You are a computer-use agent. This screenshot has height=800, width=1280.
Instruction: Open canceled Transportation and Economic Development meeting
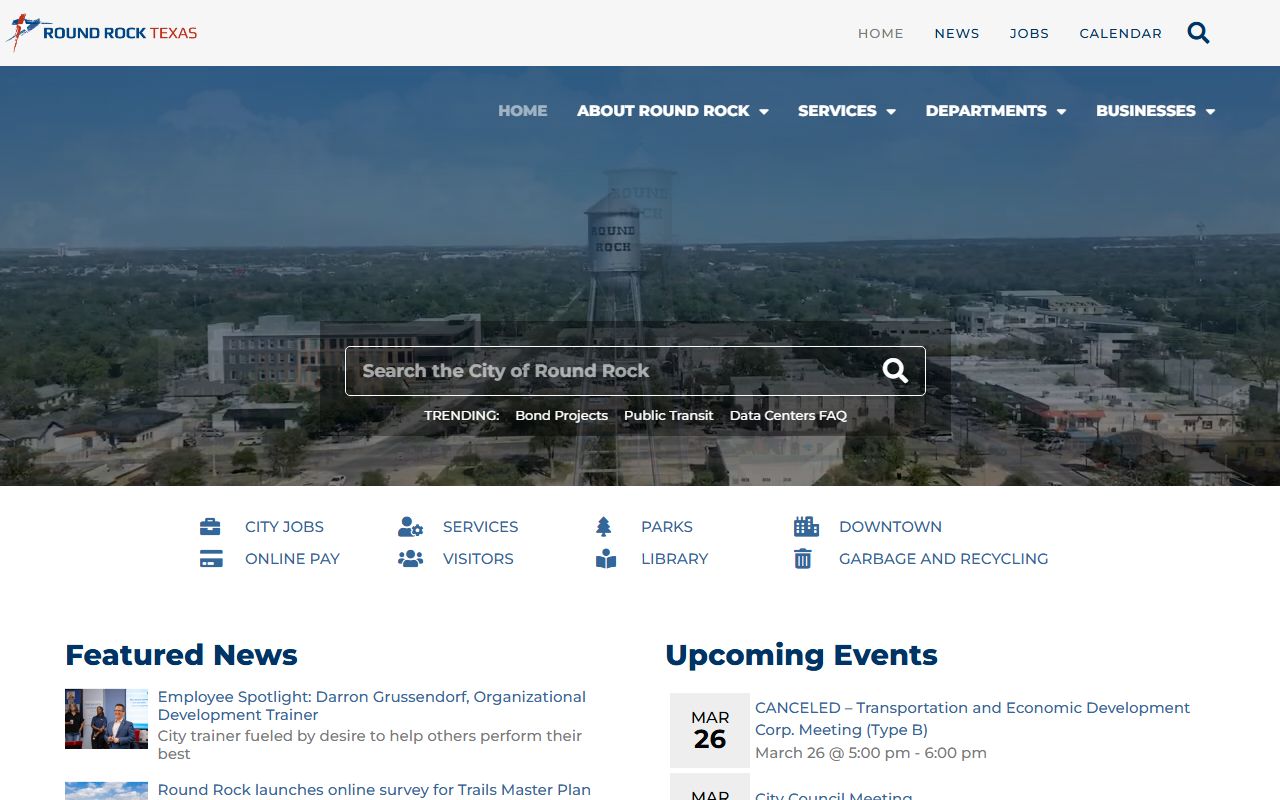tap(972, 719)
